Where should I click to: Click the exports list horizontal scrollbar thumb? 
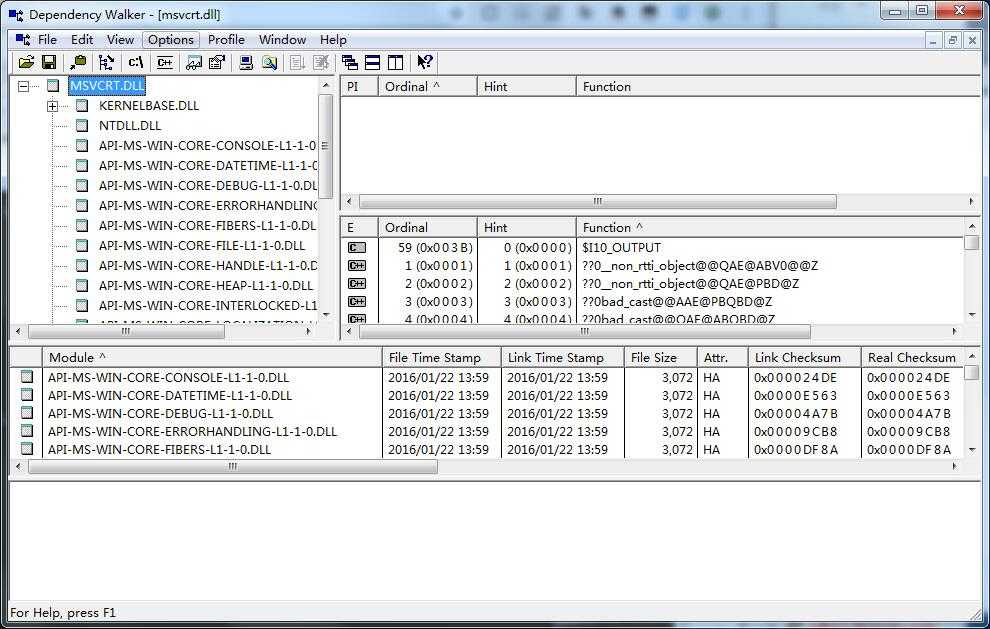[x=585, y=331]
